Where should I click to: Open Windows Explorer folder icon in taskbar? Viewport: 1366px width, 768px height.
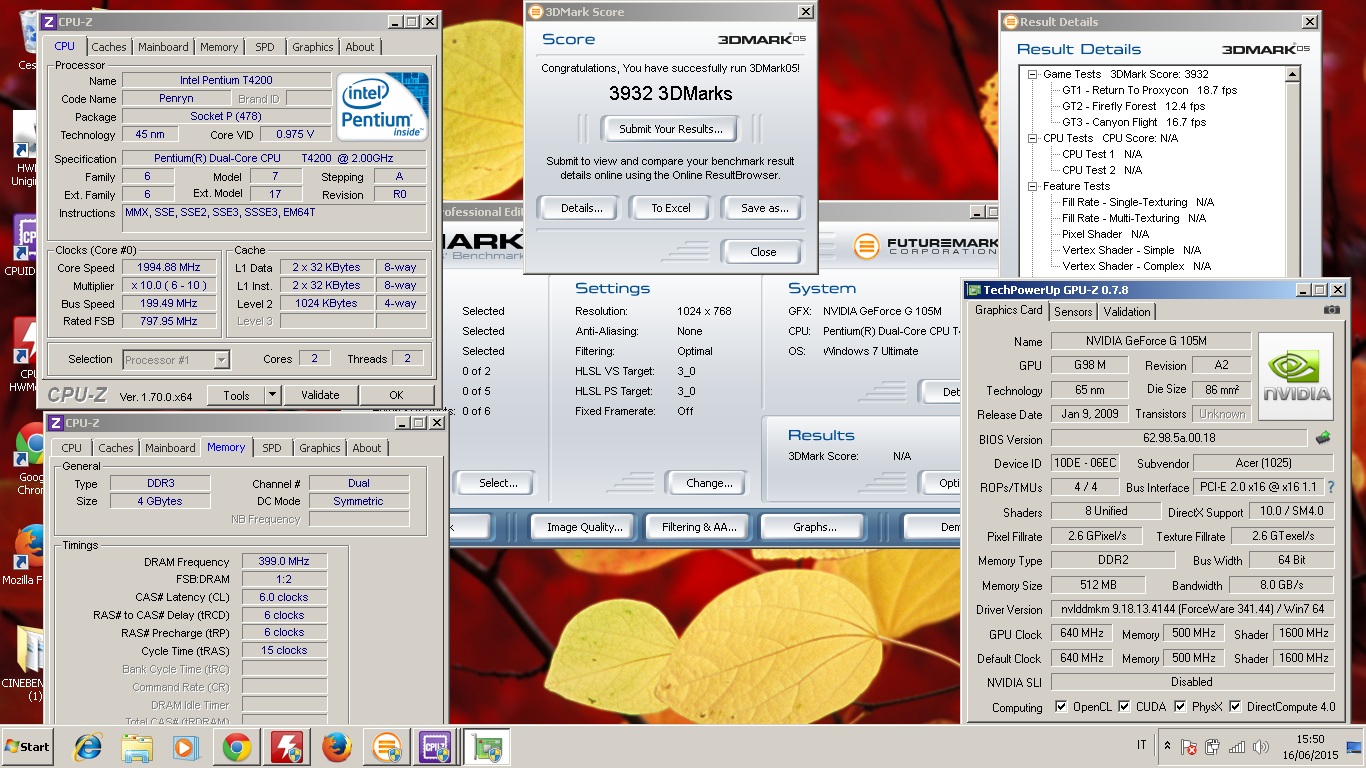point(137,747)
